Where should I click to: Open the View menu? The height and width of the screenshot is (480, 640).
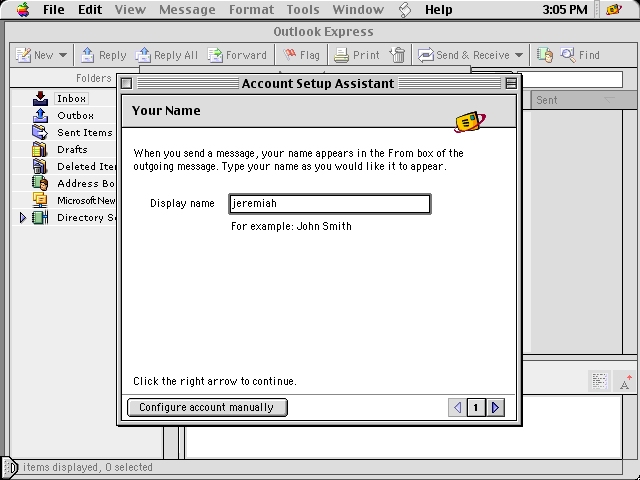[130, 9]
